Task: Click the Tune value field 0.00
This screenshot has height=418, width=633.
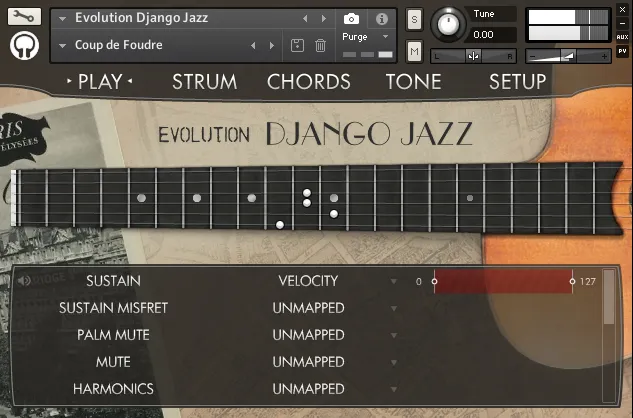Action: point(491,35)
